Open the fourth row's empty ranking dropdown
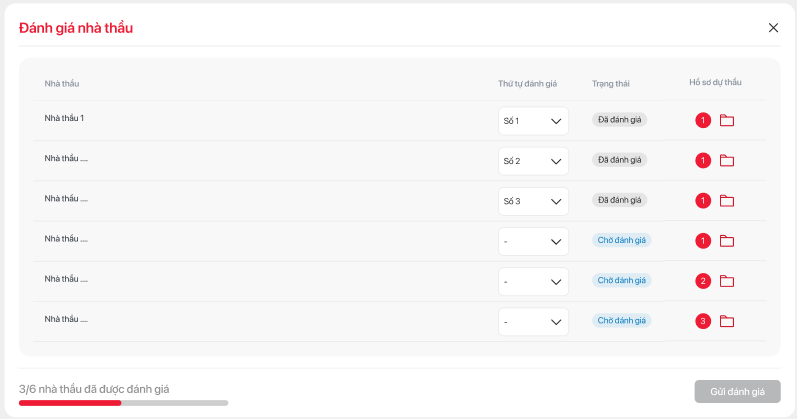Image resolution: width=797 pixels, height=419 pixels. click(533, 242)
